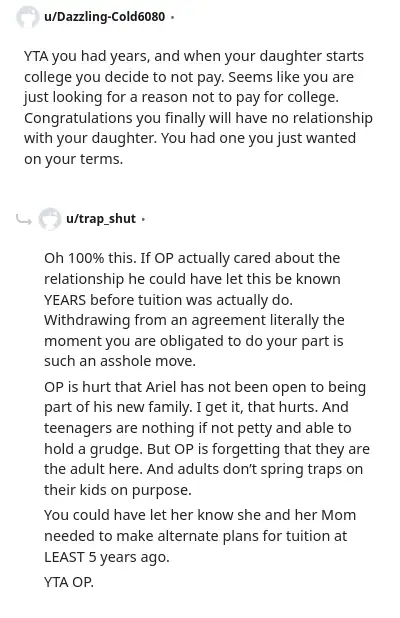The image size is (400, 618).
Task: Open the u/Dazzling-Cold6080 avatar icon
Action: 28,17
